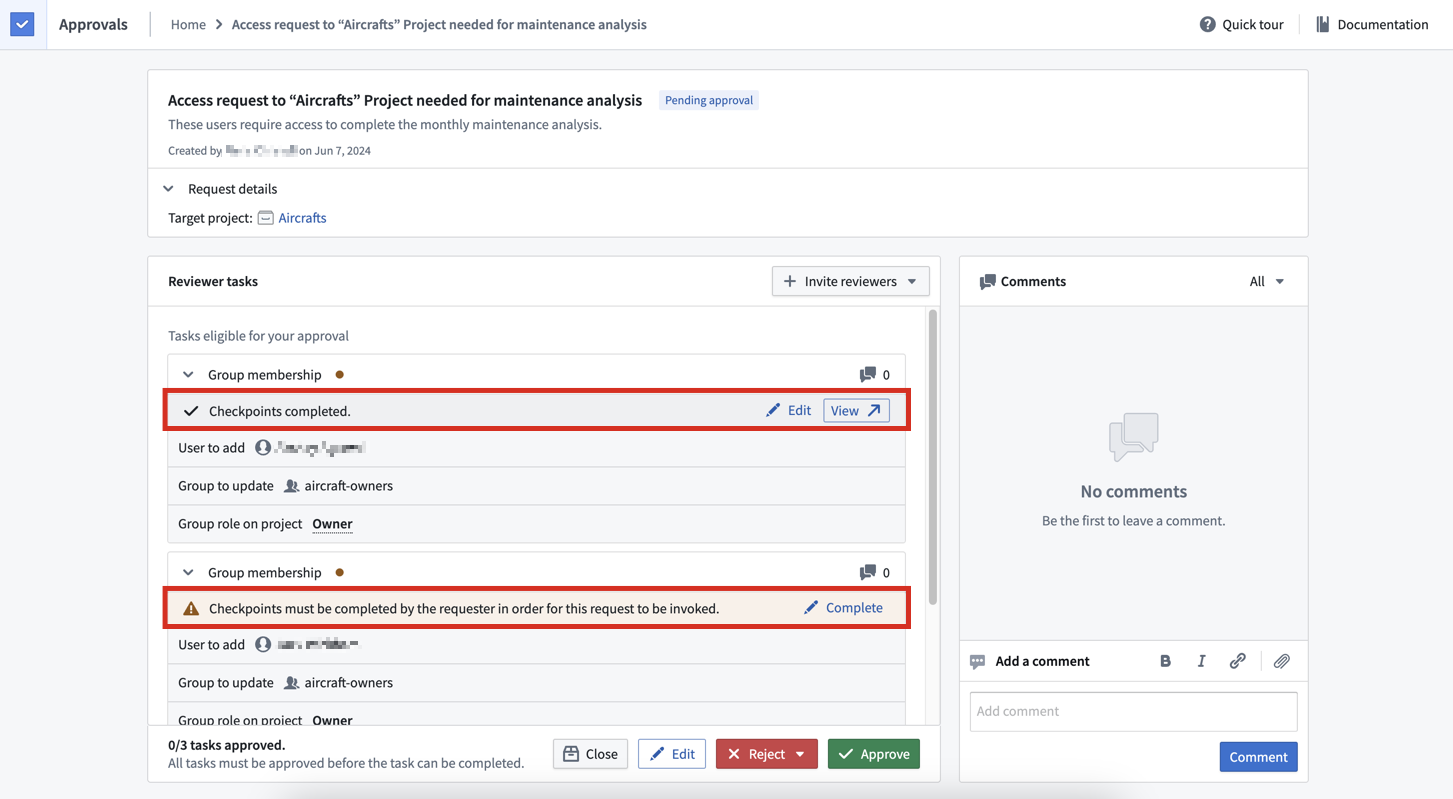Open the All comments filter dropdown
Screen dimensions: 1453x799
(1266, 282)
